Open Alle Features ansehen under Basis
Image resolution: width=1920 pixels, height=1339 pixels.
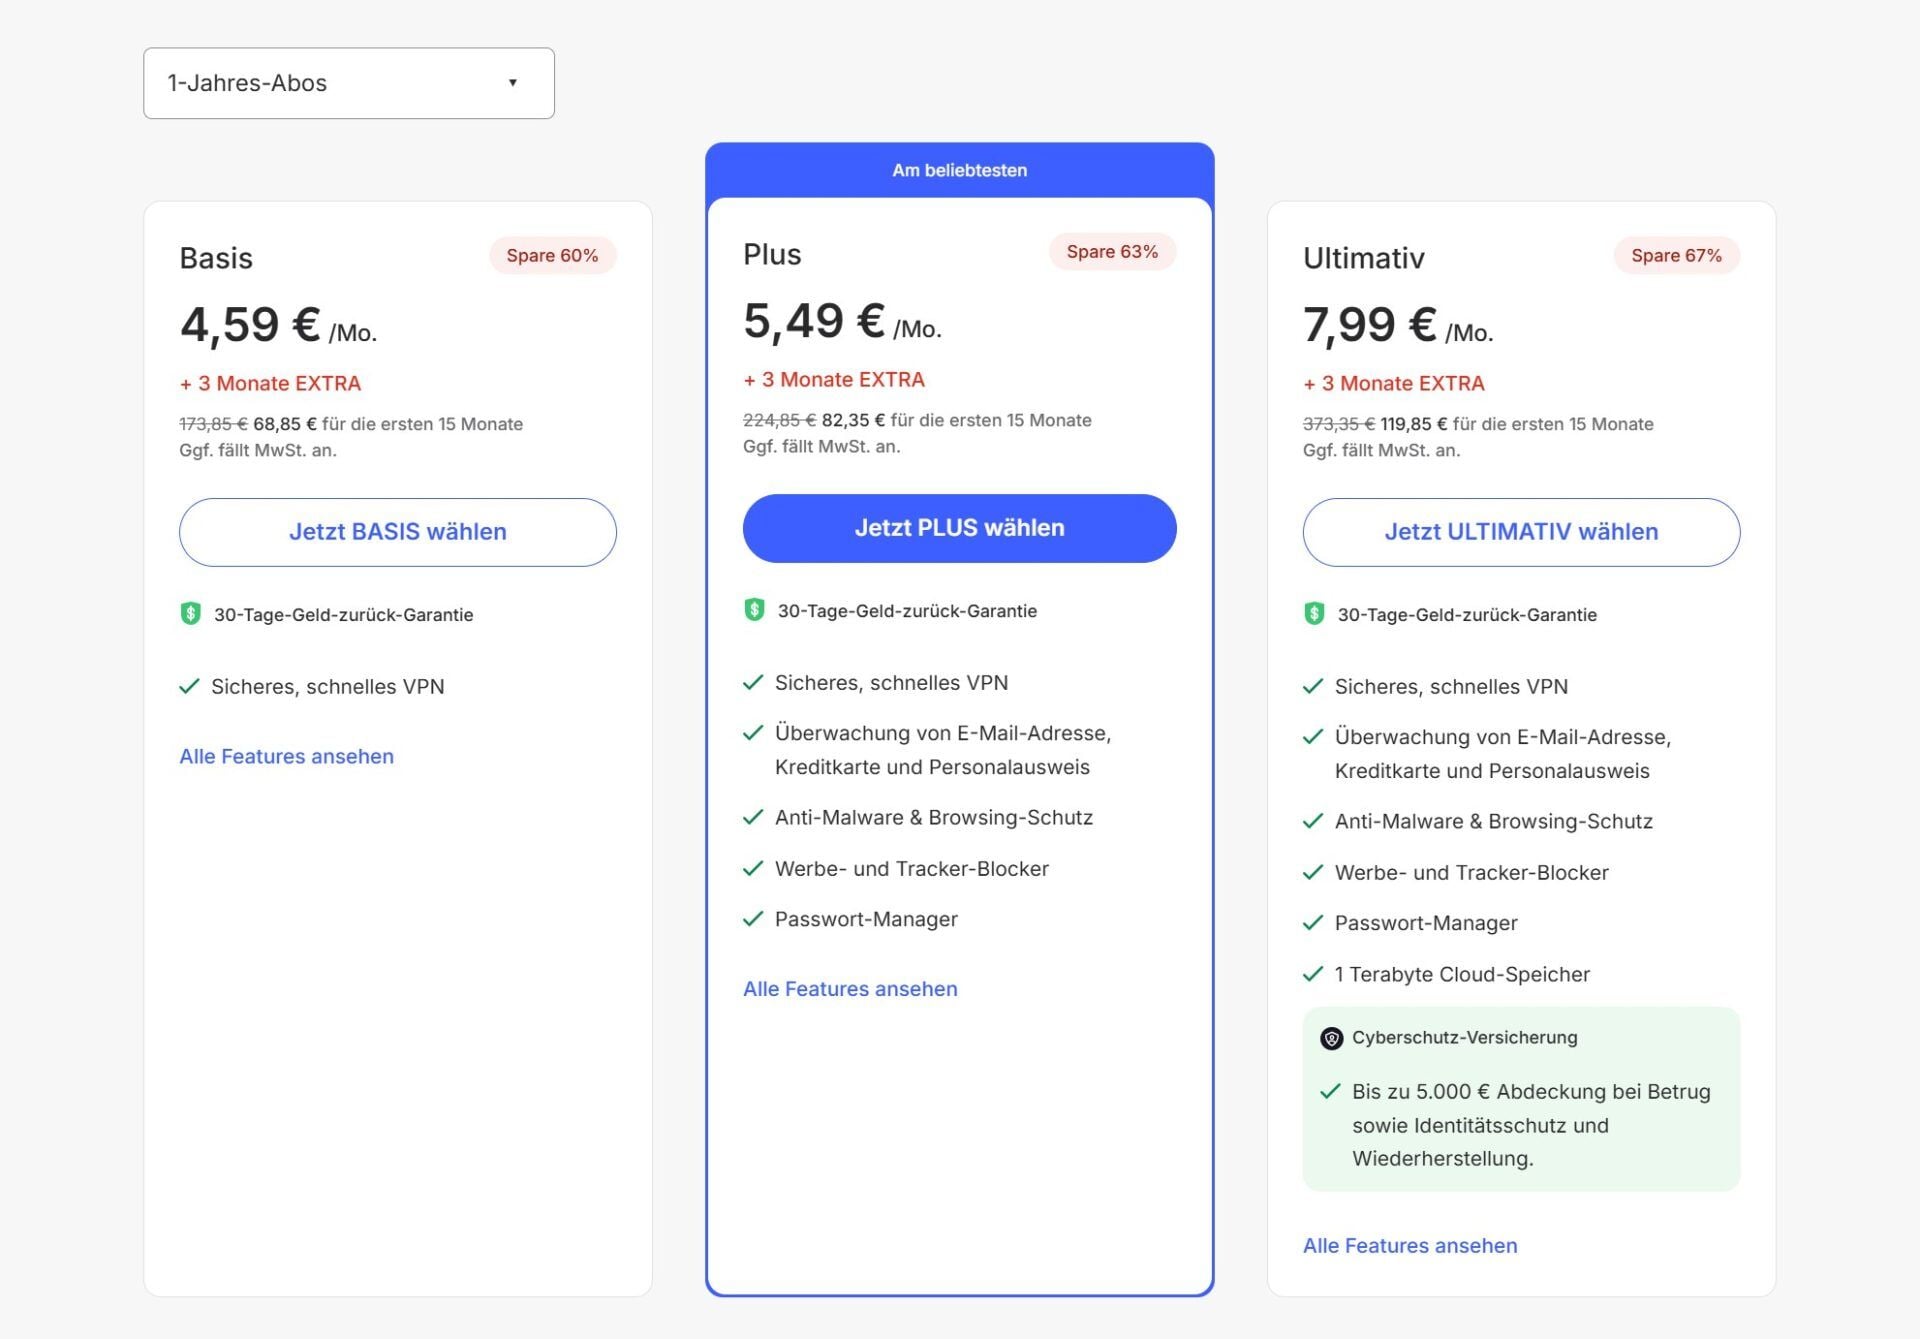pyautogui.click(x=286, y=756)
